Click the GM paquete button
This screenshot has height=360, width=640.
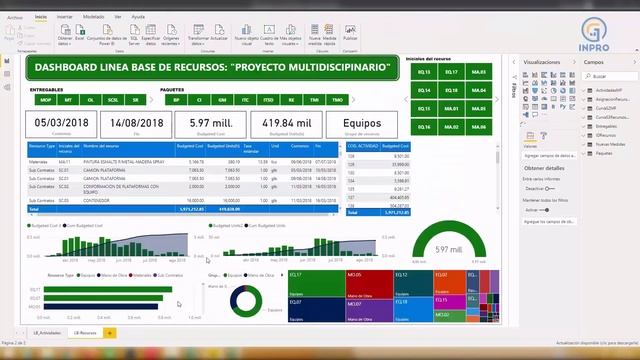click(222, 100)
